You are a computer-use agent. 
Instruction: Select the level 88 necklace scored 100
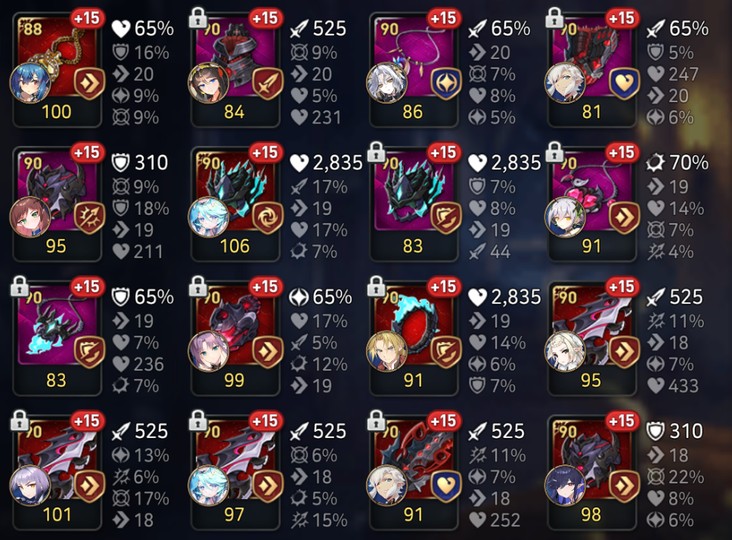tap(57, 70)
